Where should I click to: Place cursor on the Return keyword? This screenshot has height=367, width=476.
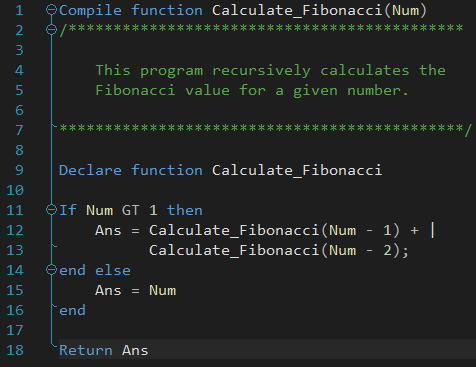(86, 350)
